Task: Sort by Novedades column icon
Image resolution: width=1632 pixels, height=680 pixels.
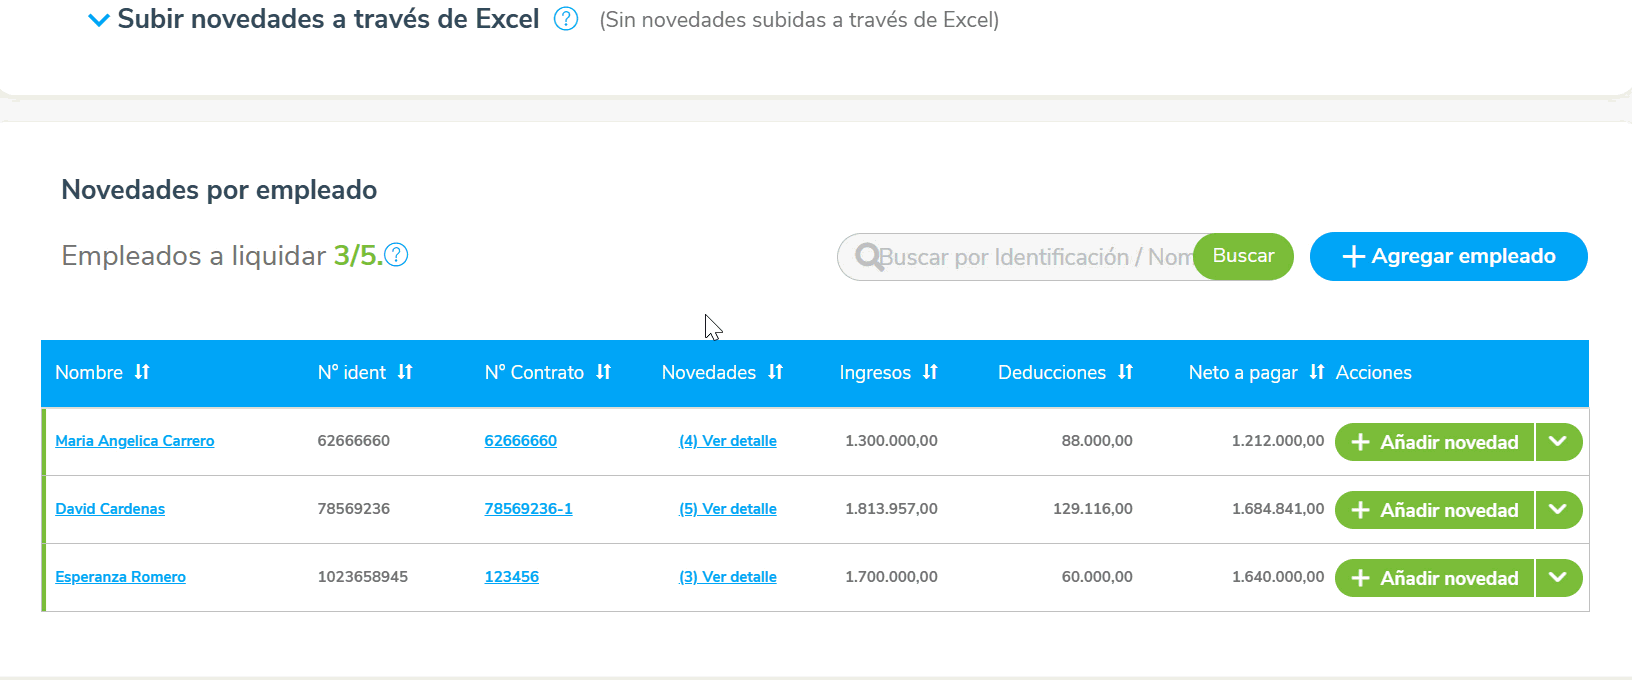Action: click(x=776, y=372)
